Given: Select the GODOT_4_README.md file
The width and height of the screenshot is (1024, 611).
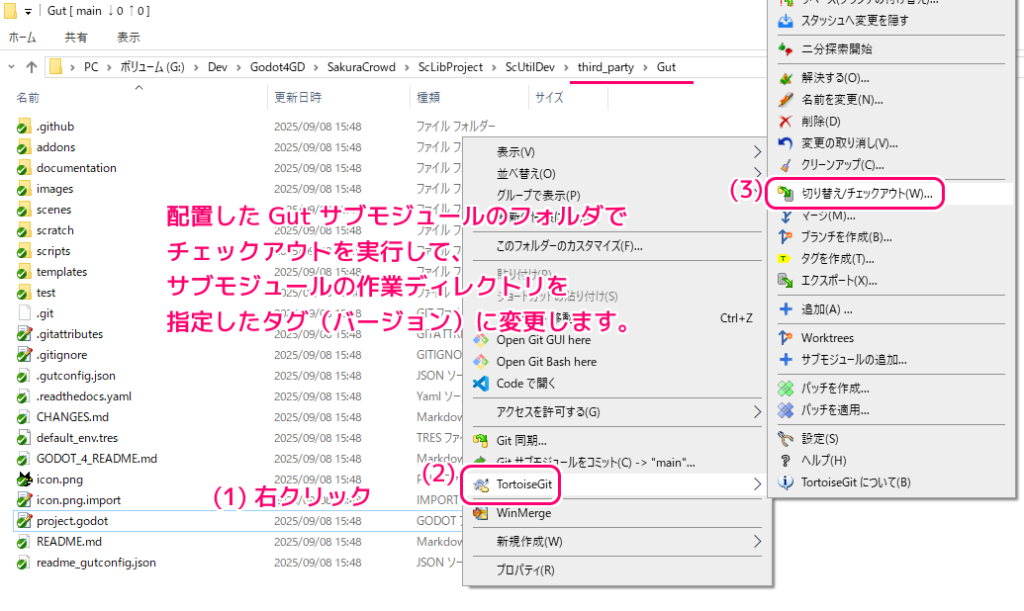Looking at the screenshot, I should [x=97, y=459].
